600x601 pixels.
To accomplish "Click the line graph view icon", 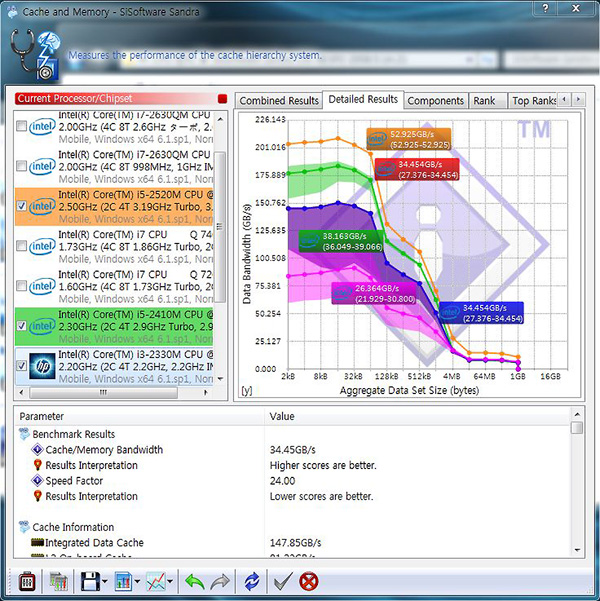I will coord(156,581).
